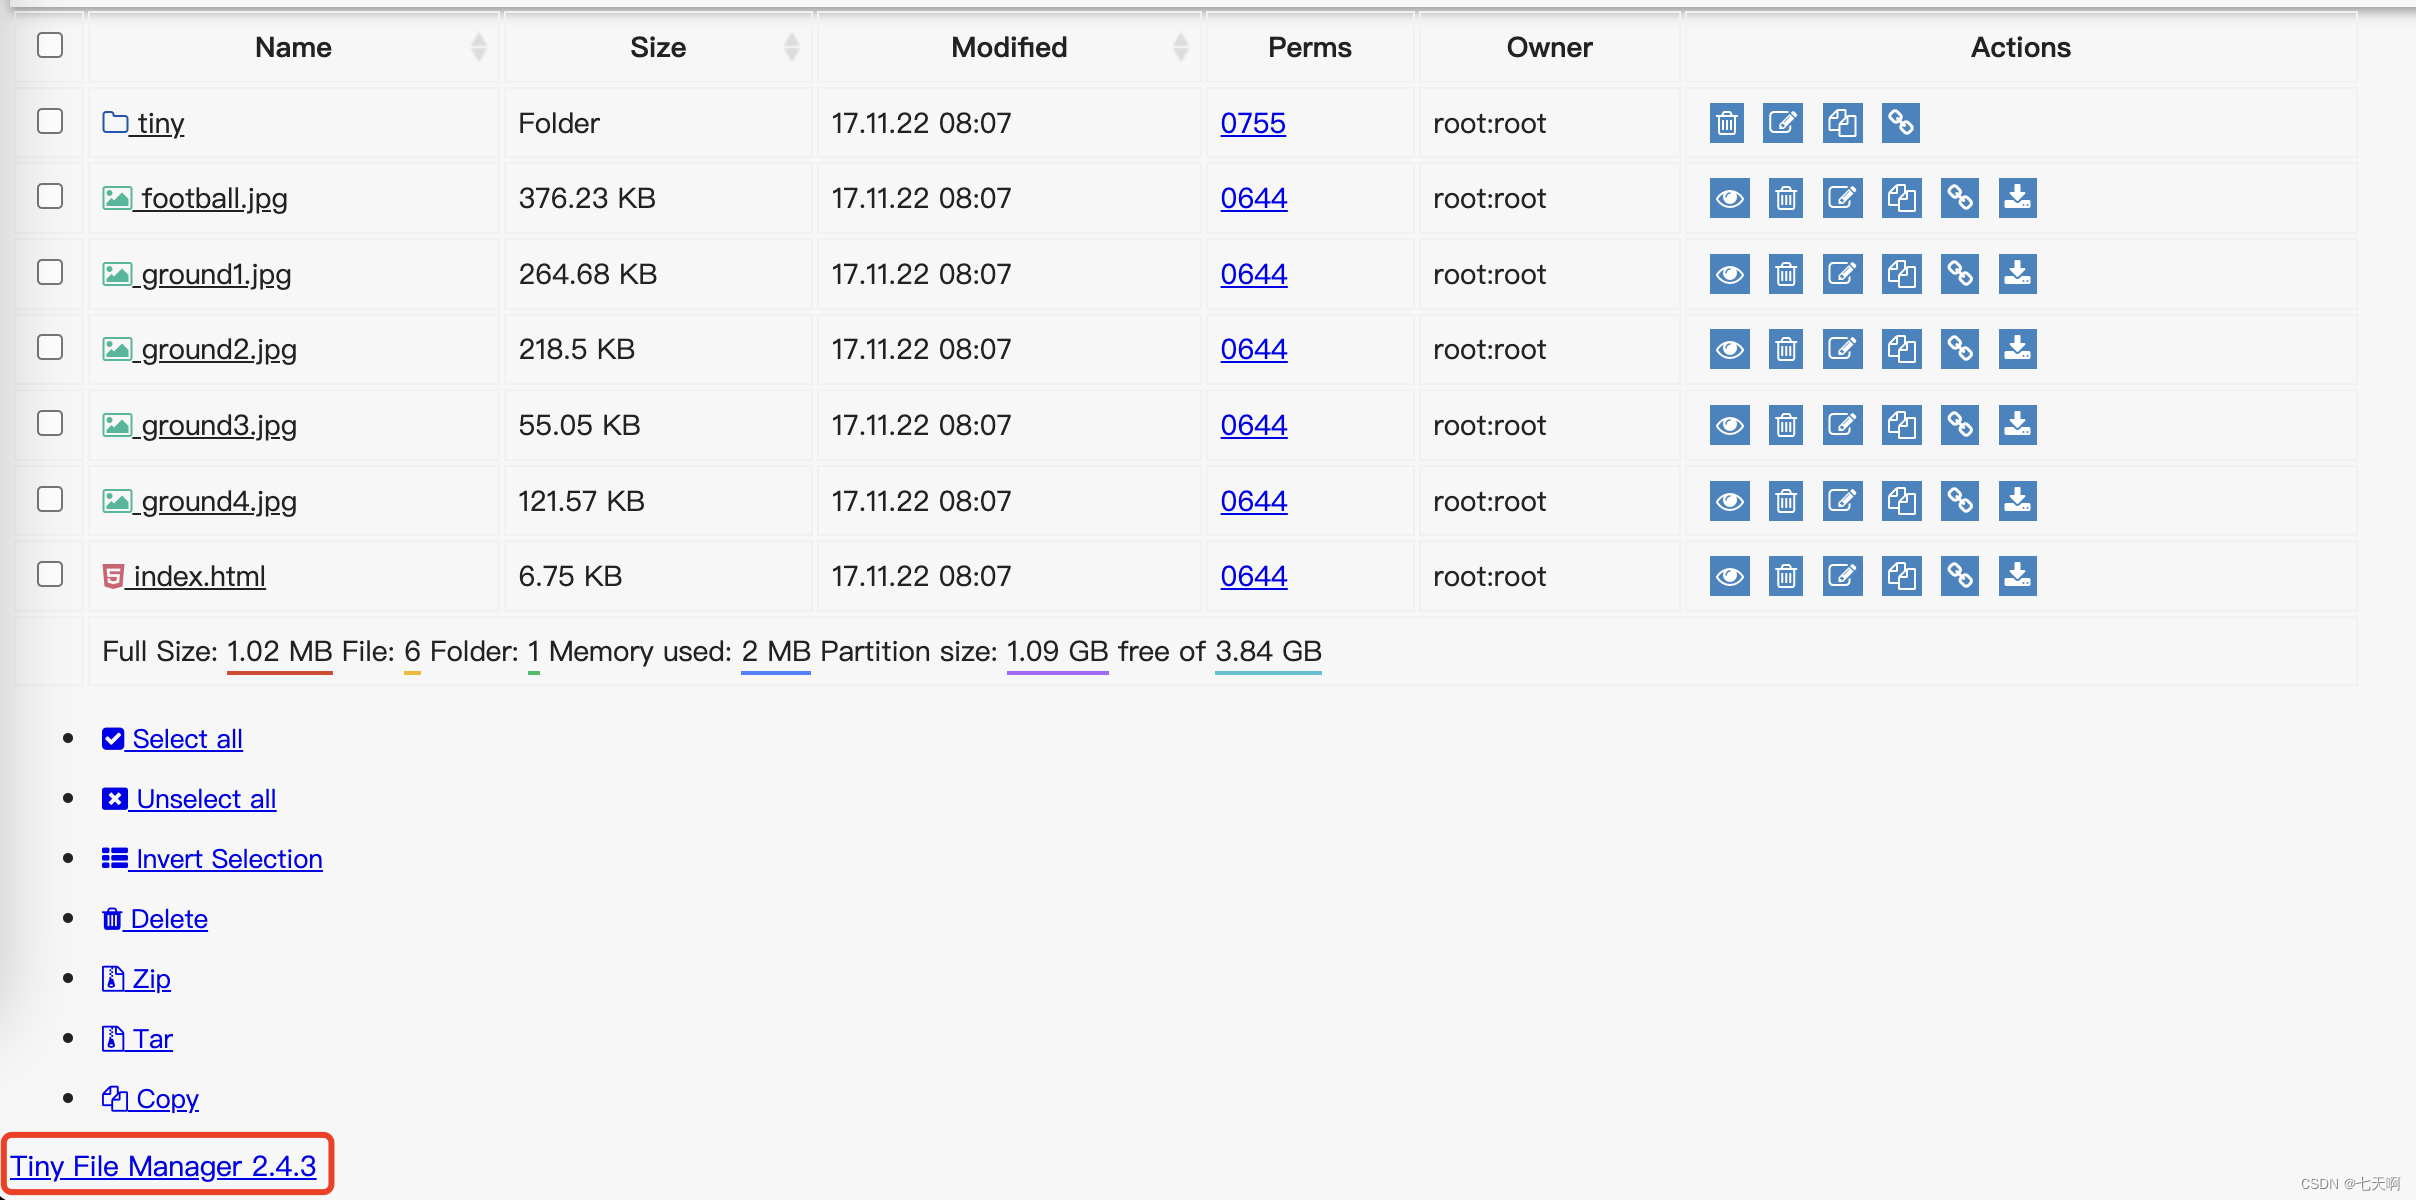This screenshot has height=1200, width=2416.
Task: Click Invert Selection link
Action: [x=212, y=859]
